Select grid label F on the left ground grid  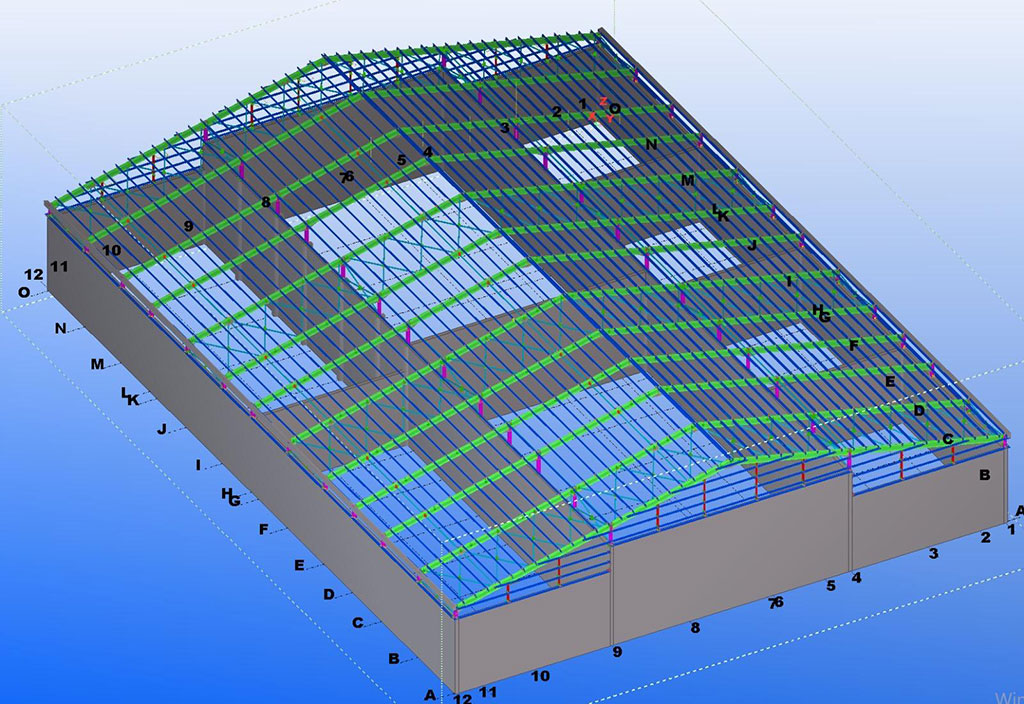tap(264, 529)
